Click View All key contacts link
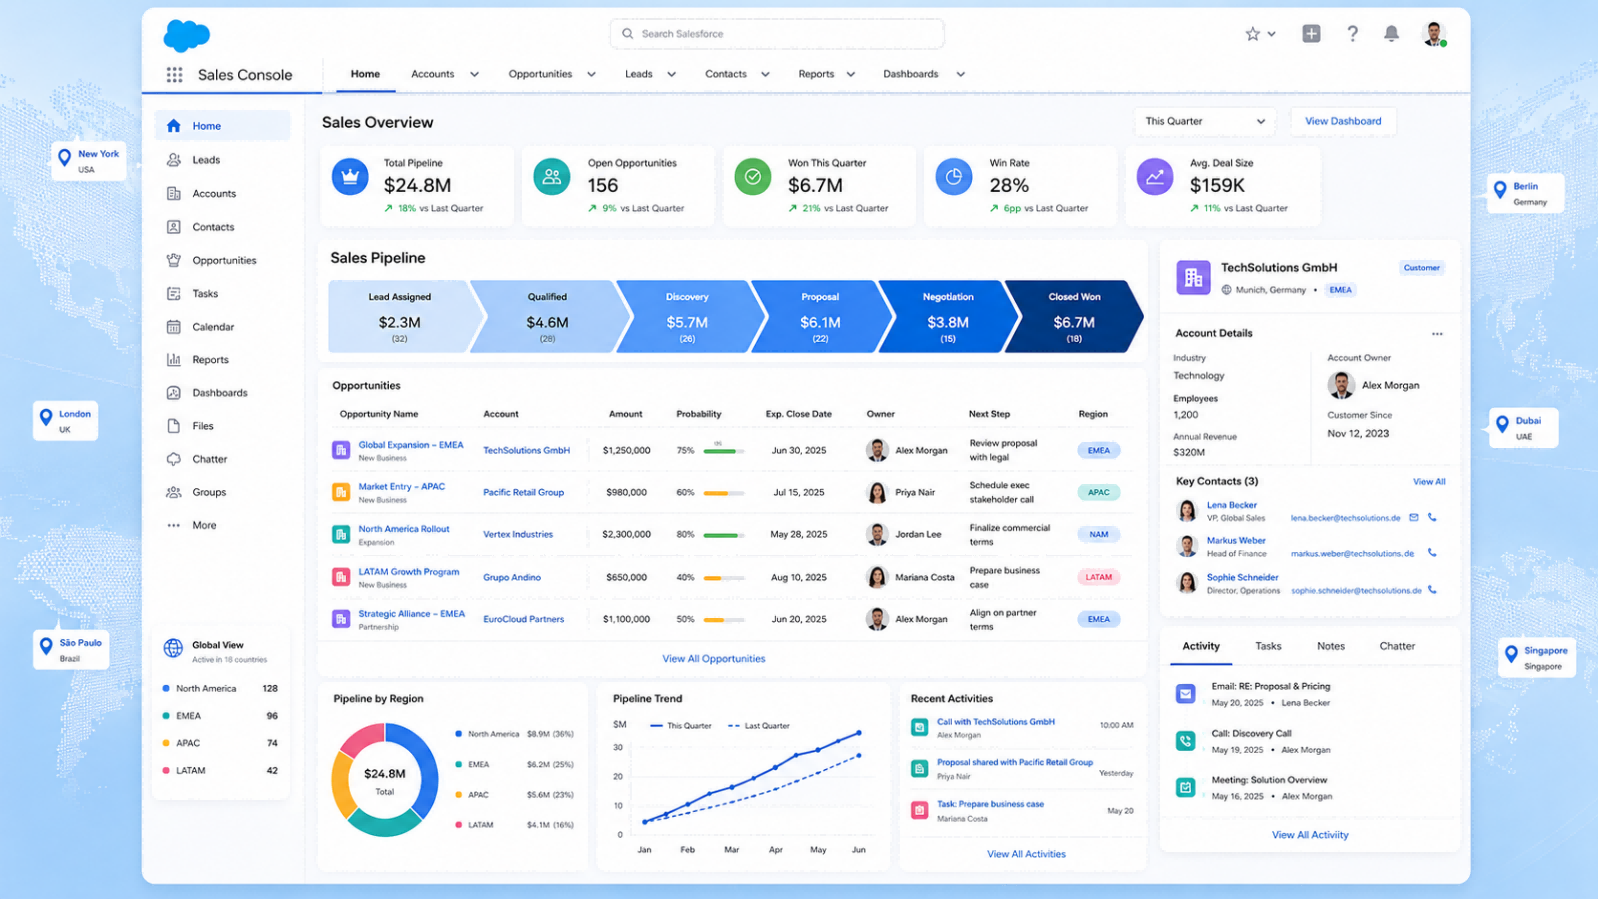This screenshot has height=899, width=1598. 1429,482
